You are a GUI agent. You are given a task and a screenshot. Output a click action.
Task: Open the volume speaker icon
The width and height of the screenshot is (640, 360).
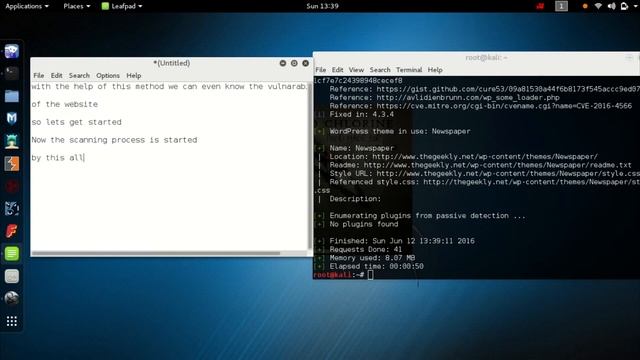click(611, 6)
